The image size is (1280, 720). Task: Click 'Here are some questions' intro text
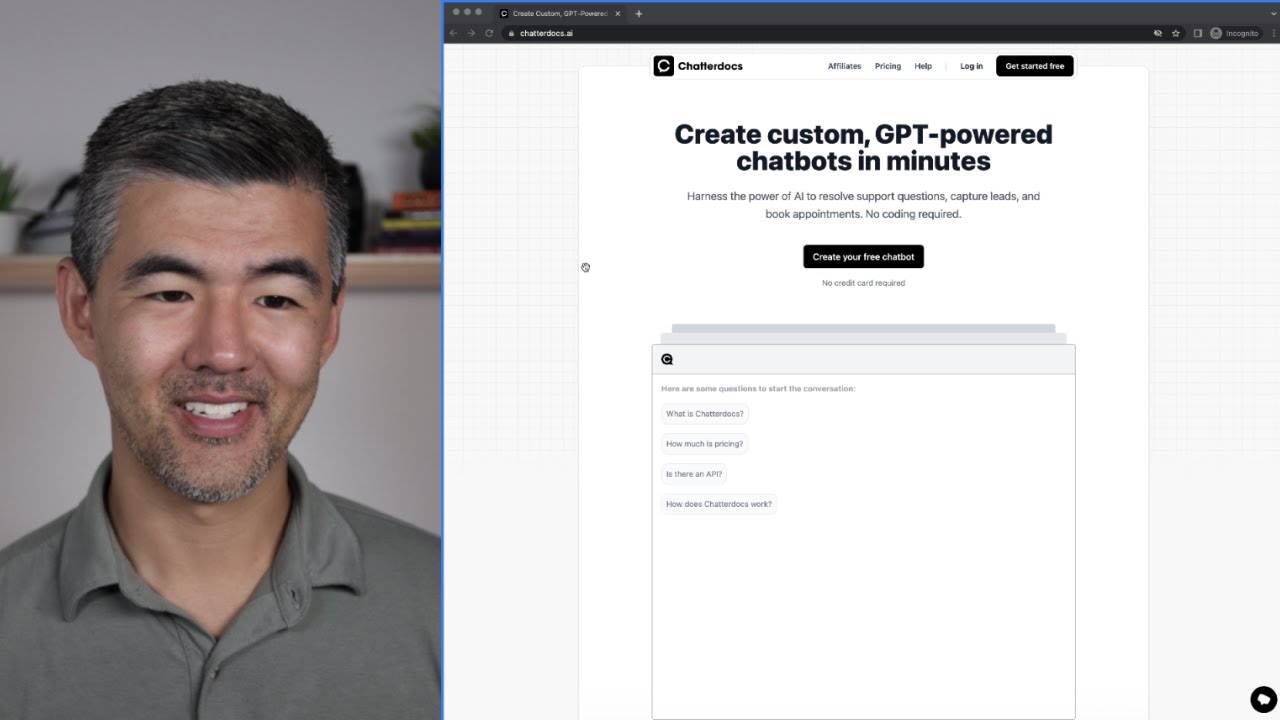pos(758,388)
